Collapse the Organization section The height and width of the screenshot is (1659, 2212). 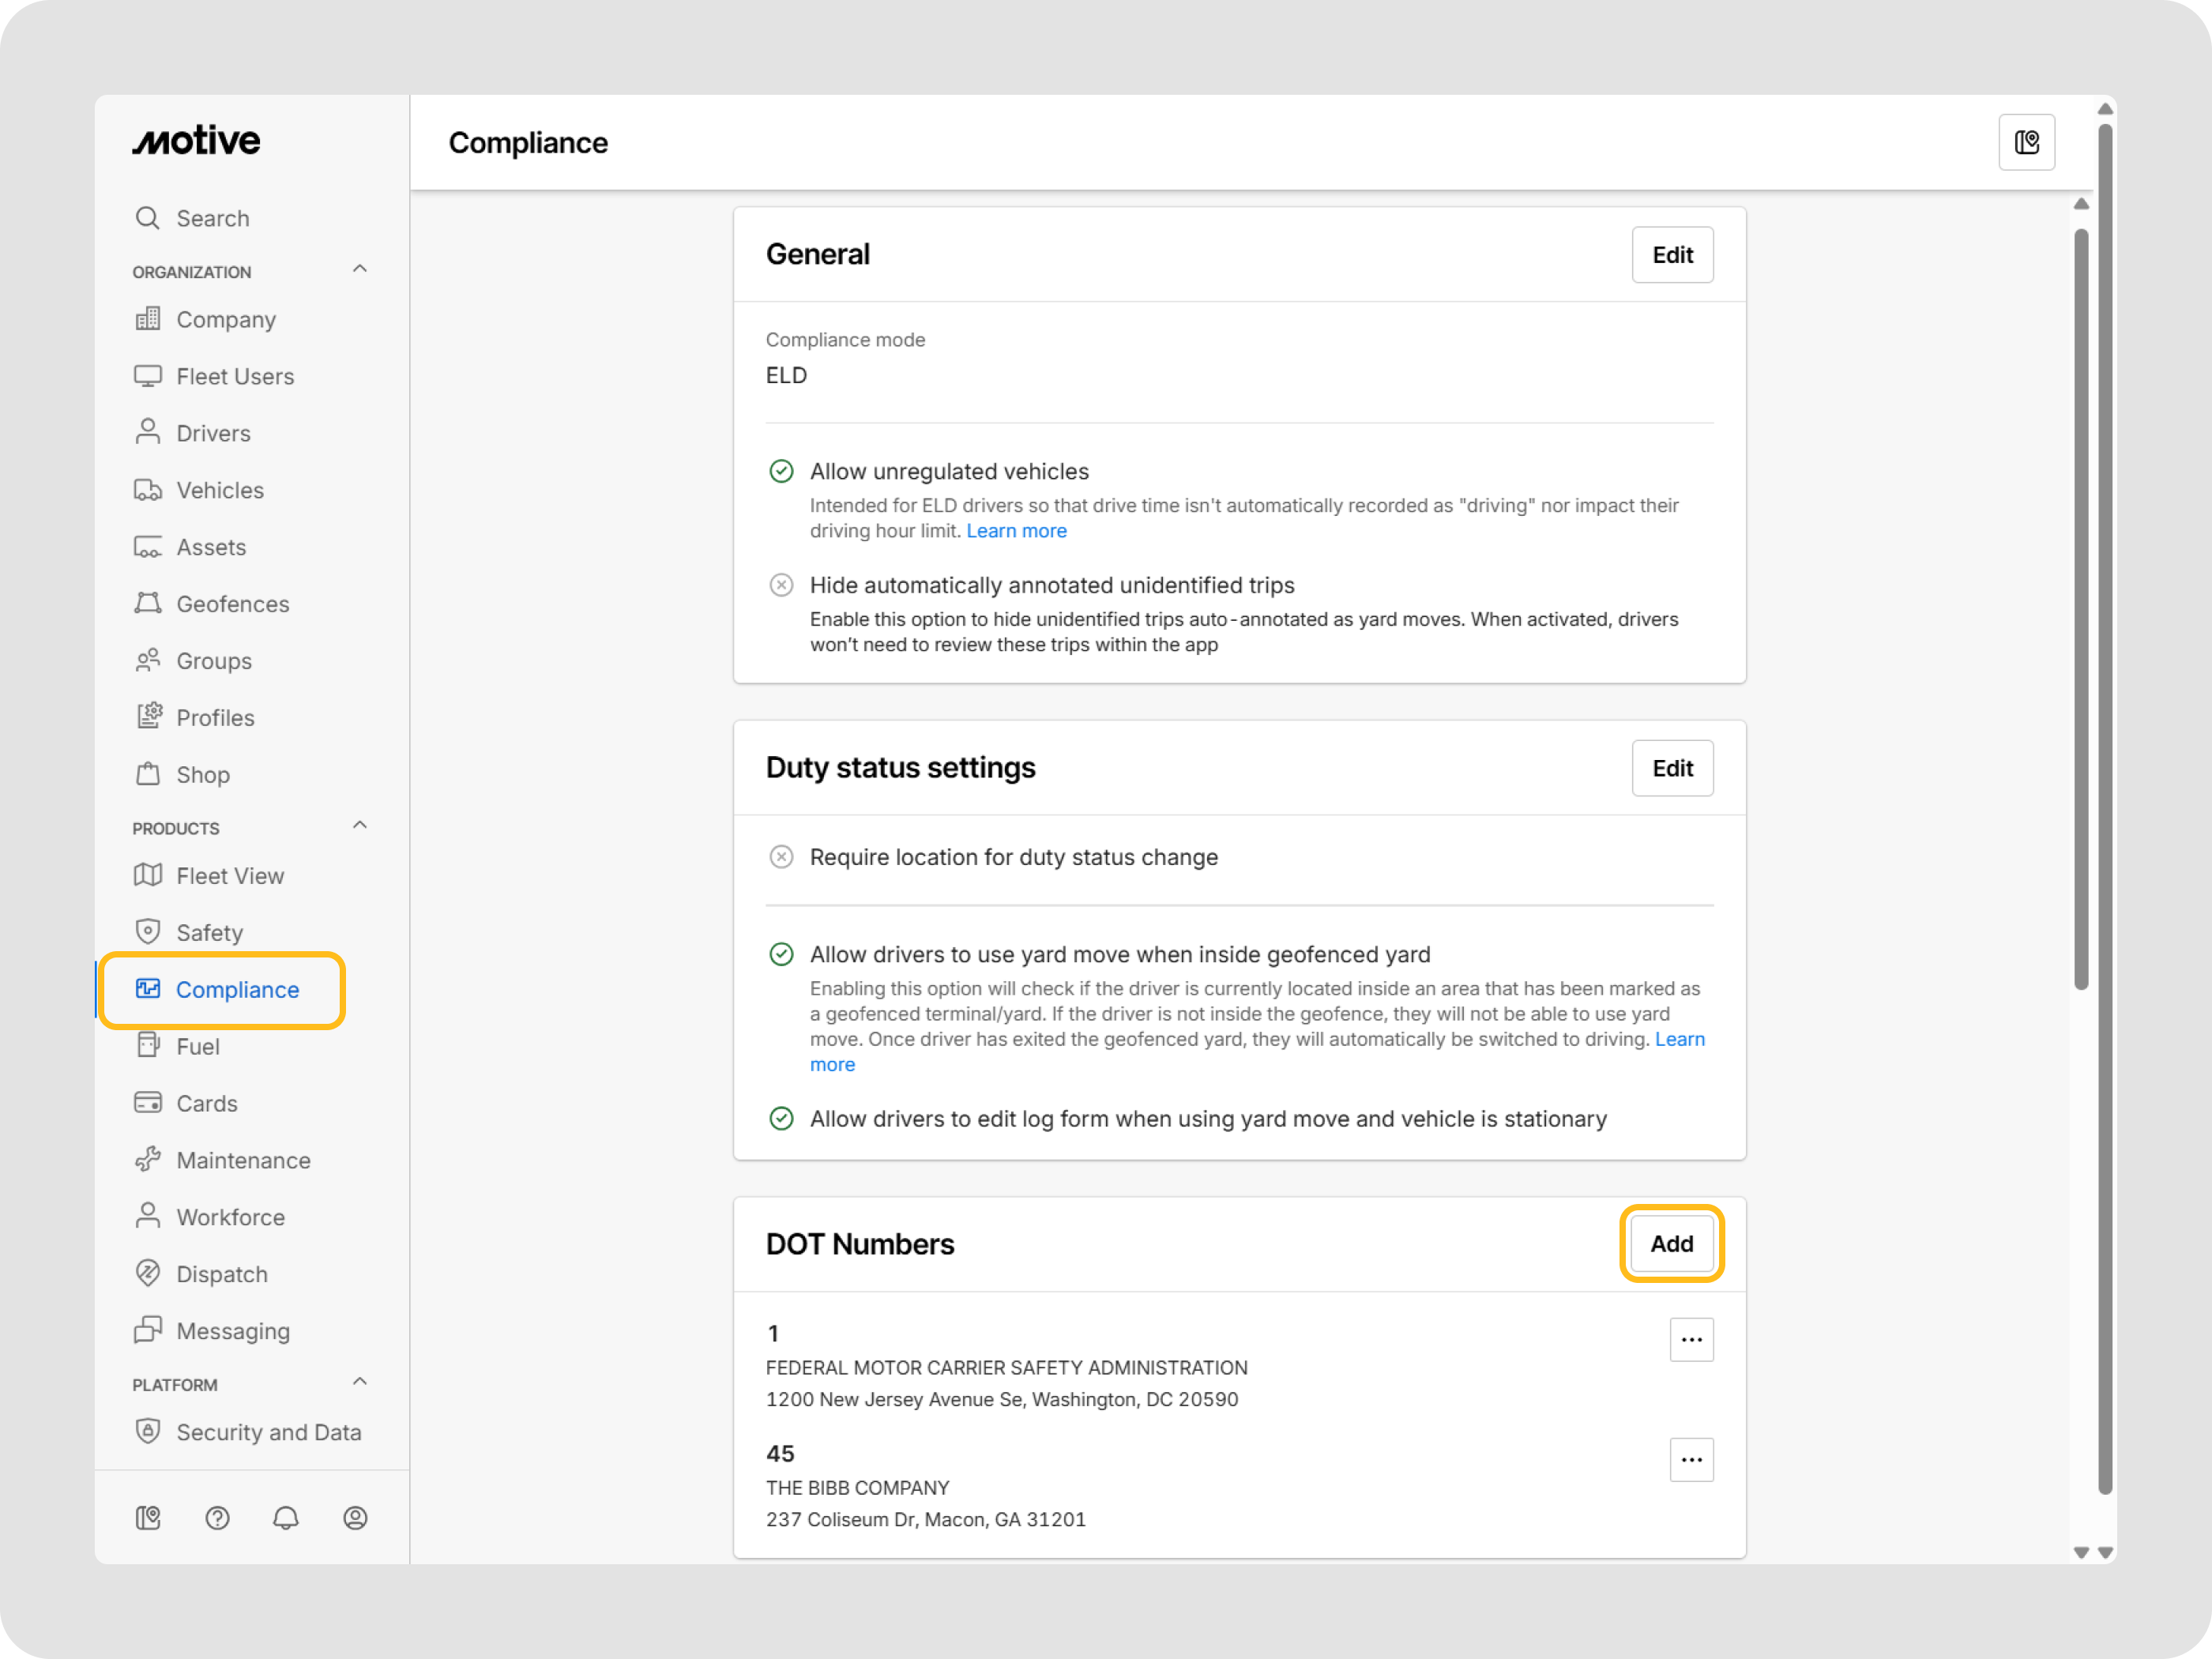360,269
